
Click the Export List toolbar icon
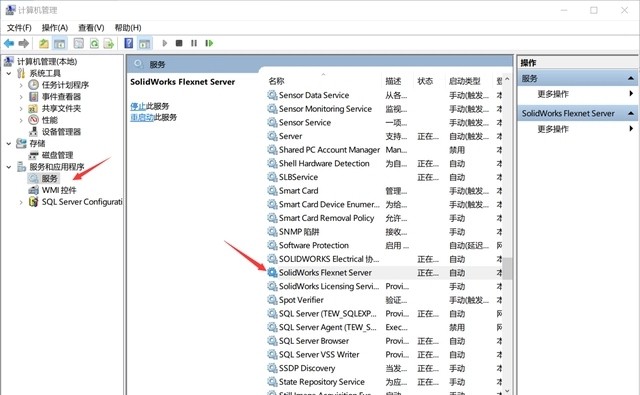tap(109, 43)
